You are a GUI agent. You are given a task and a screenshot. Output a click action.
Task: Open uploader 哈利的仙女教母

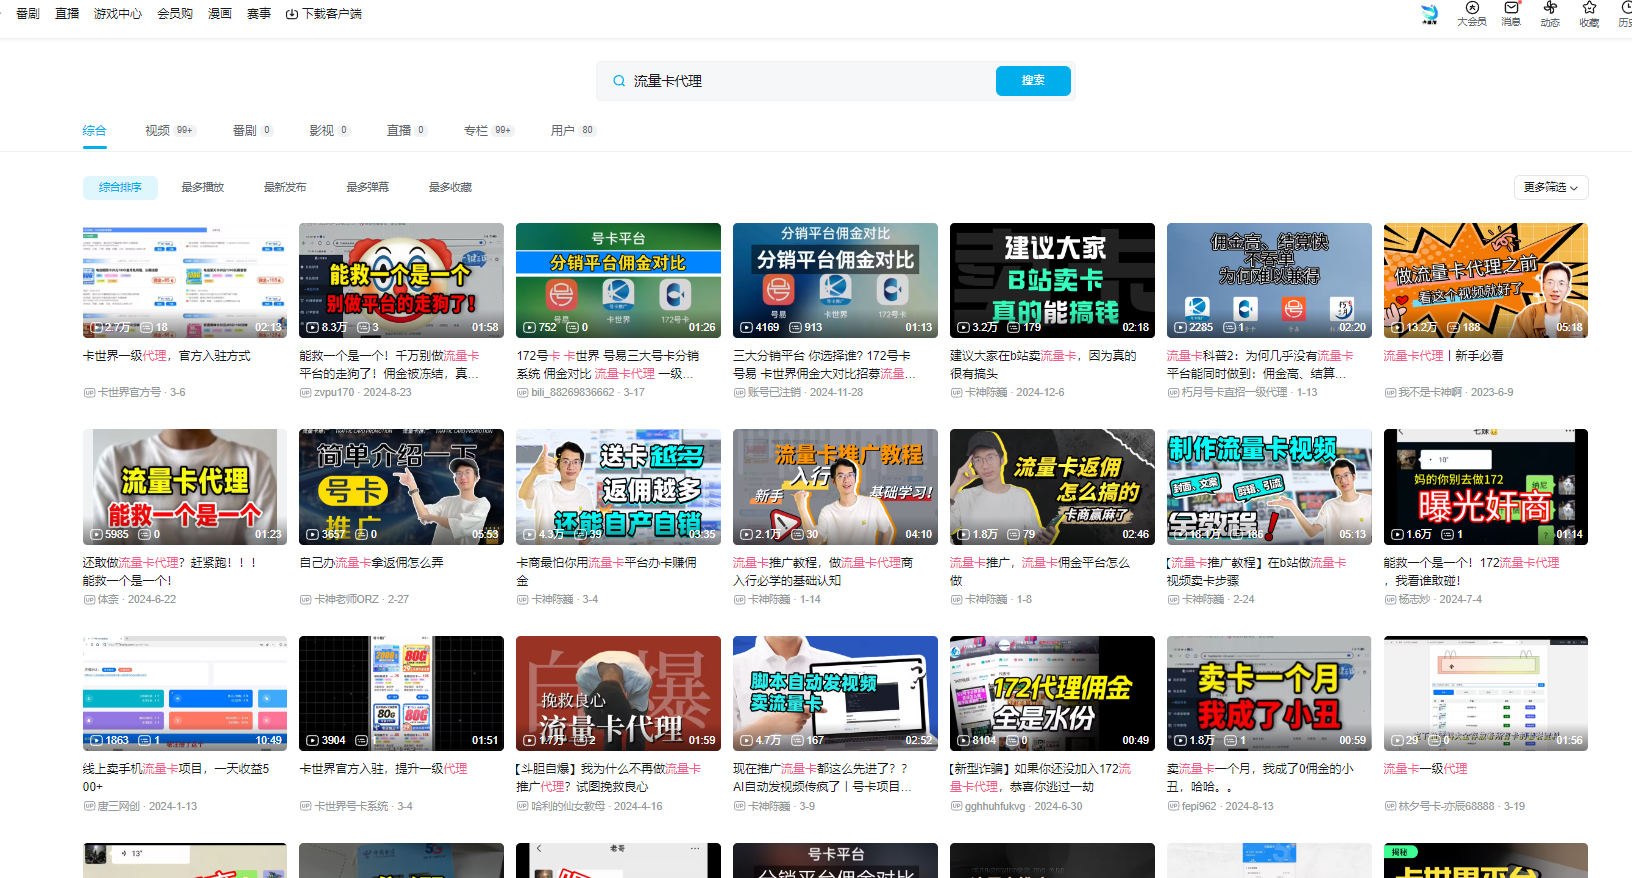click(568, 807)
